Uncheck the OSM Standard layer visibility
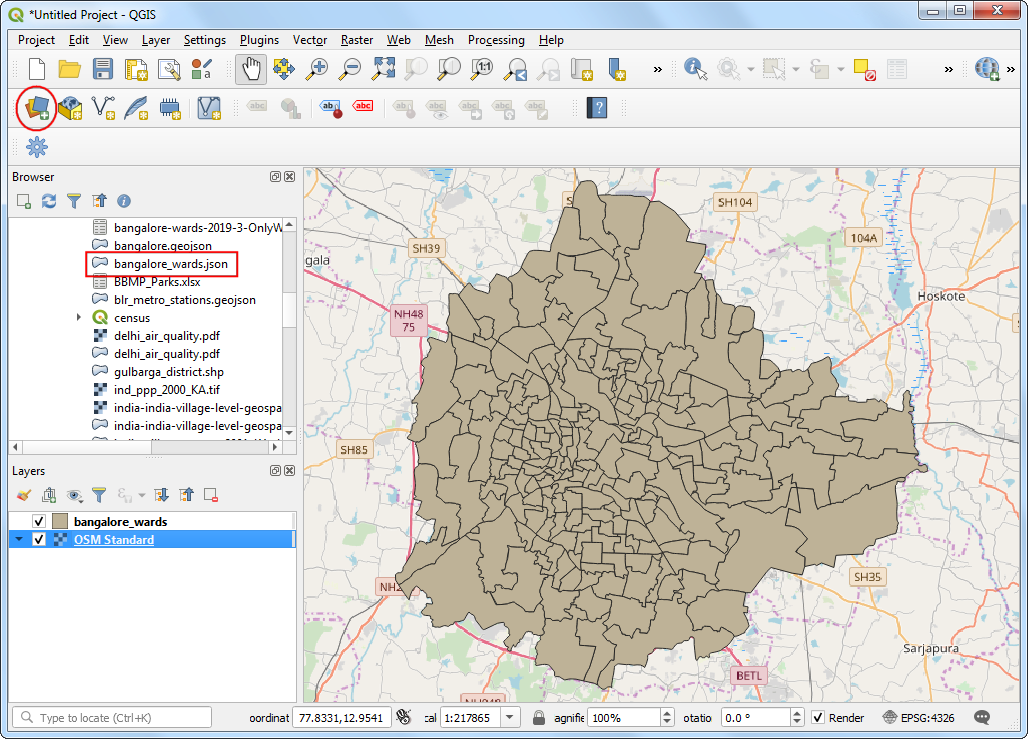This screenshot has height=739, width=1028. (x=40, y=539)
